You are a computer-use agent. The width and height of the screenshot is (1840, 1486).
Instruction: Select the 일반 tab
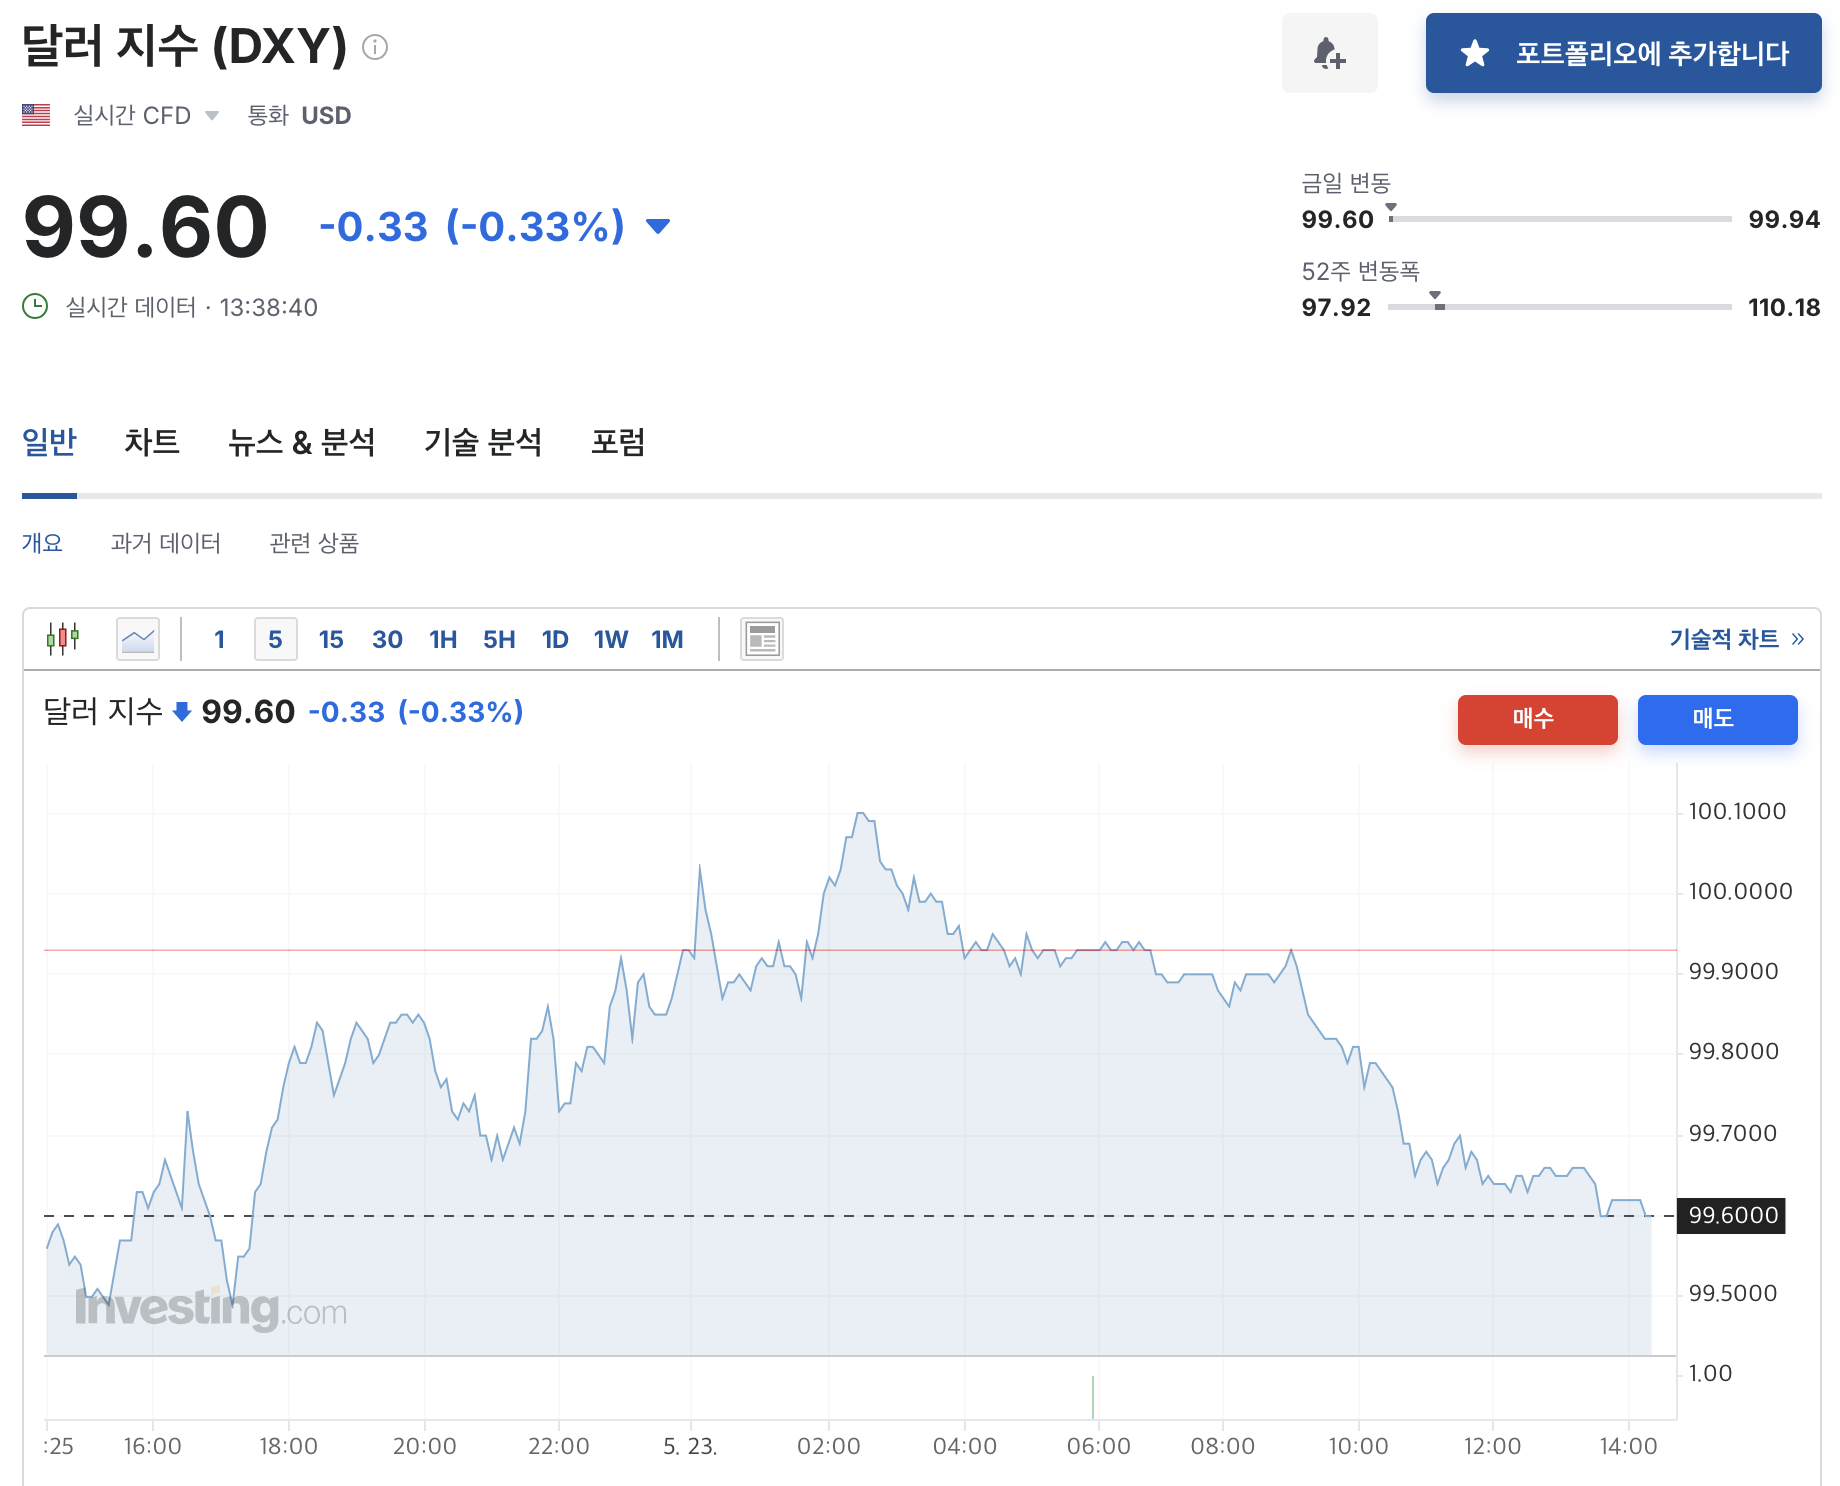[49, 441]
